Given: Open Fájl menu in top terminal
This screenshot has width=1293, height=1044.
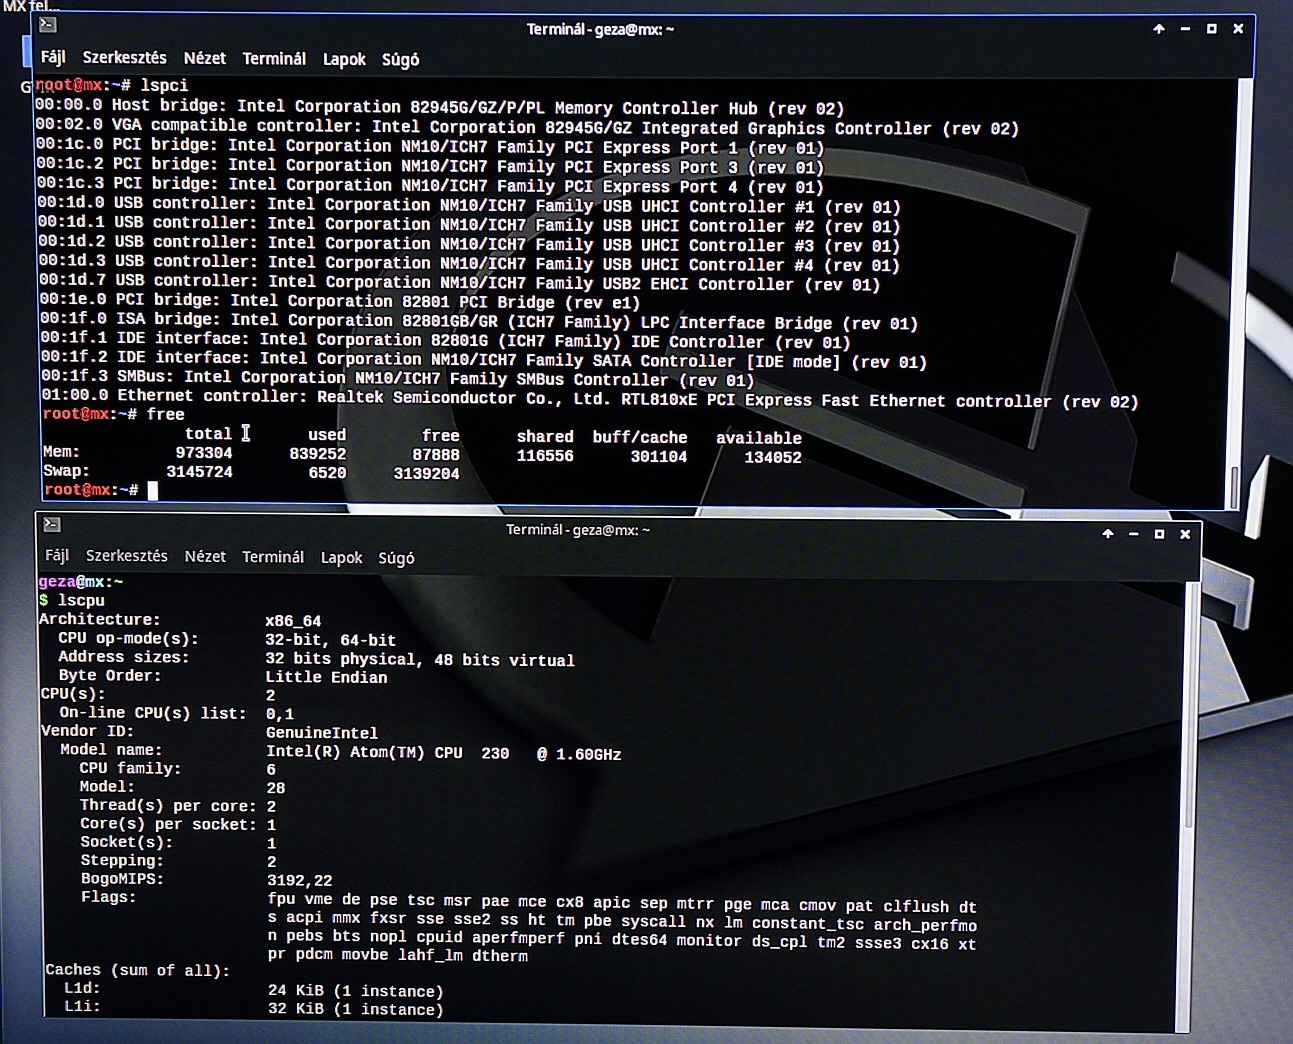Looking at the screenshot, I should 53,58.
